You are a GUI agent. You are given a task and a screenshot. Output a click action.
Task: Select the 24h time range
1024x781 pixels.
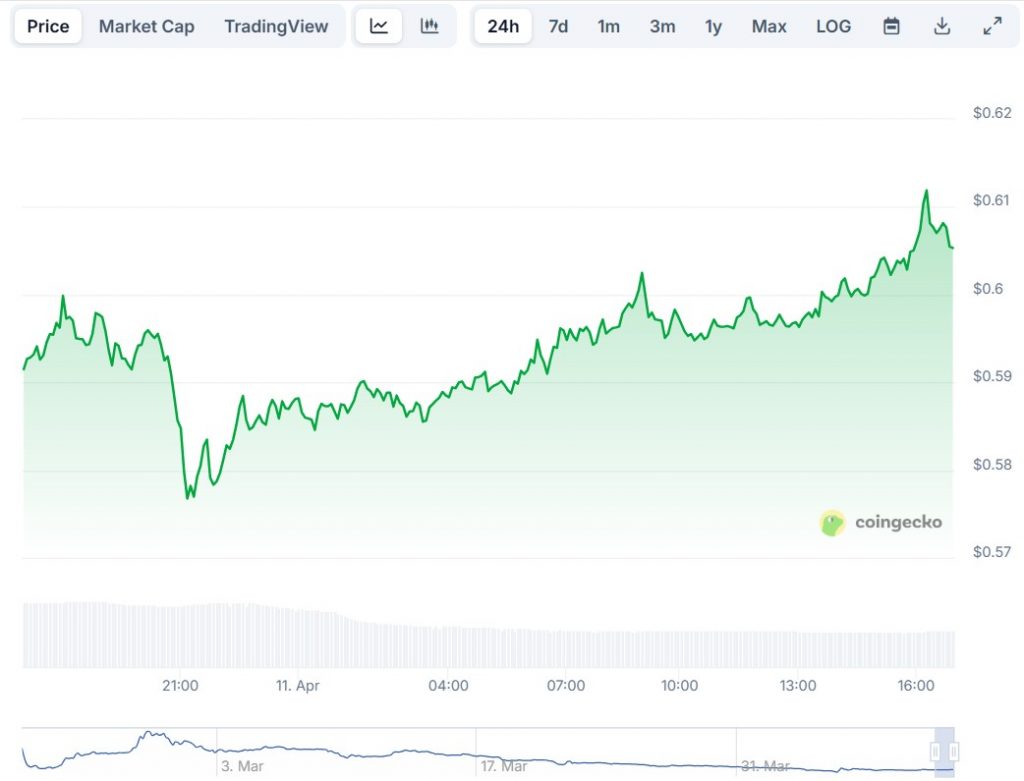point(503,27)
